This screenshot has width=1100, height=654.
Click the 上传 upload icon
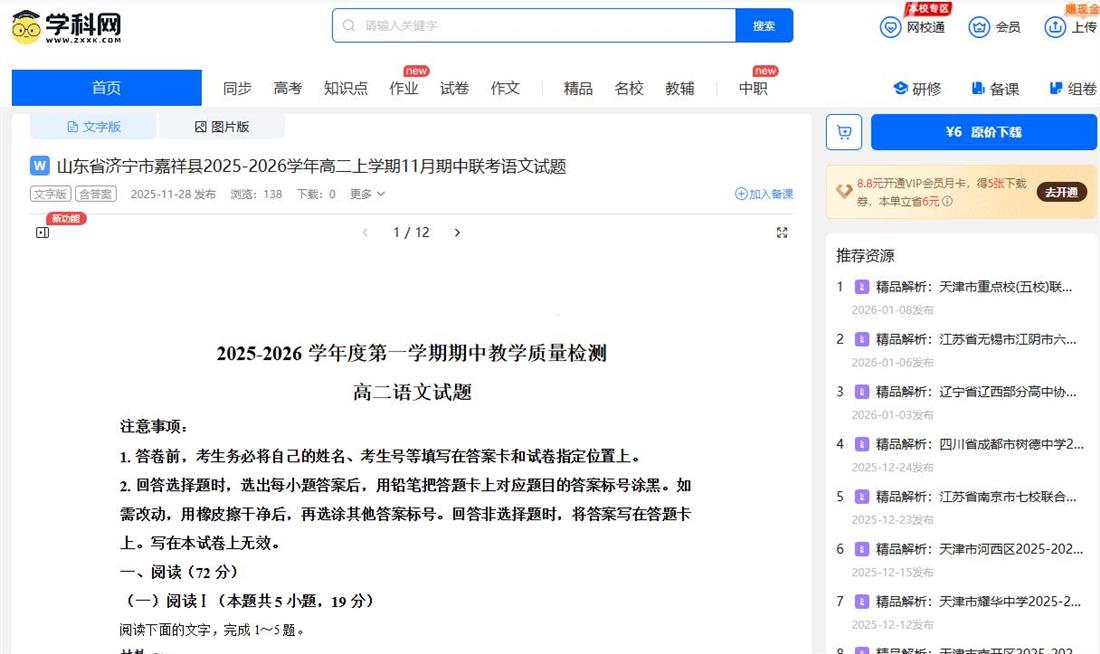(1055, 27)
